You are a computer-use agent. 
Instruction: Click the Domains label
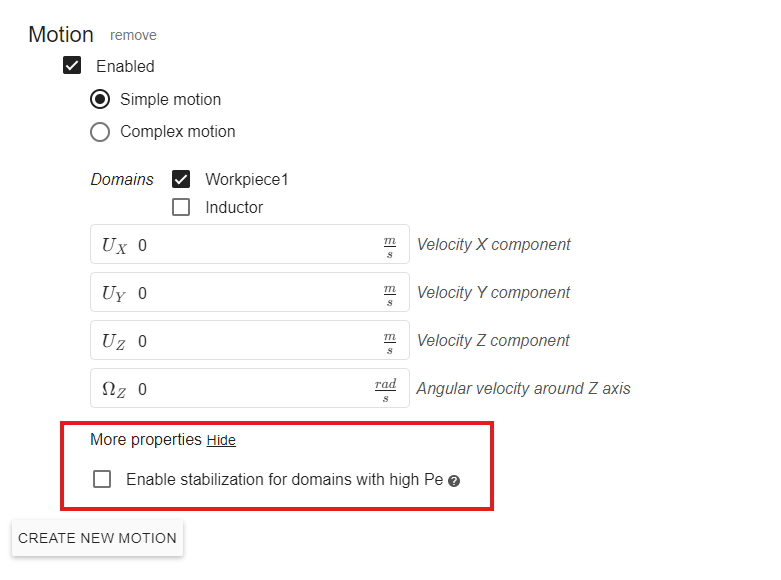tap(122, 180)
